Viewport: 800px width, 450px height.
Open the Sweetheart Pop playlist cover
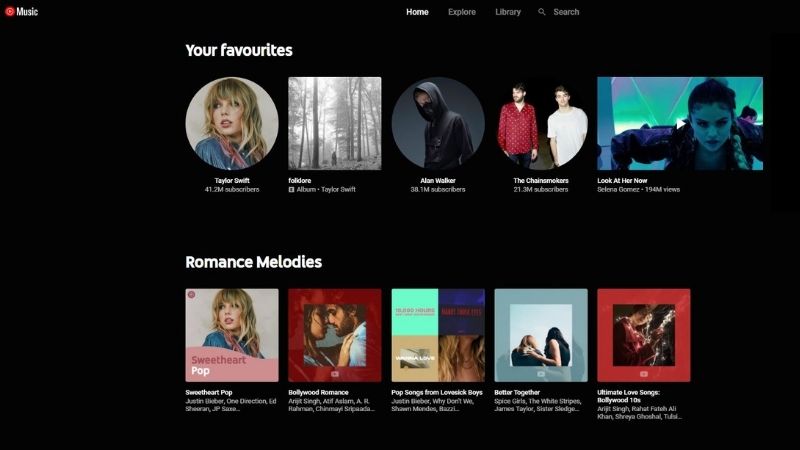[x=232, y=335]
